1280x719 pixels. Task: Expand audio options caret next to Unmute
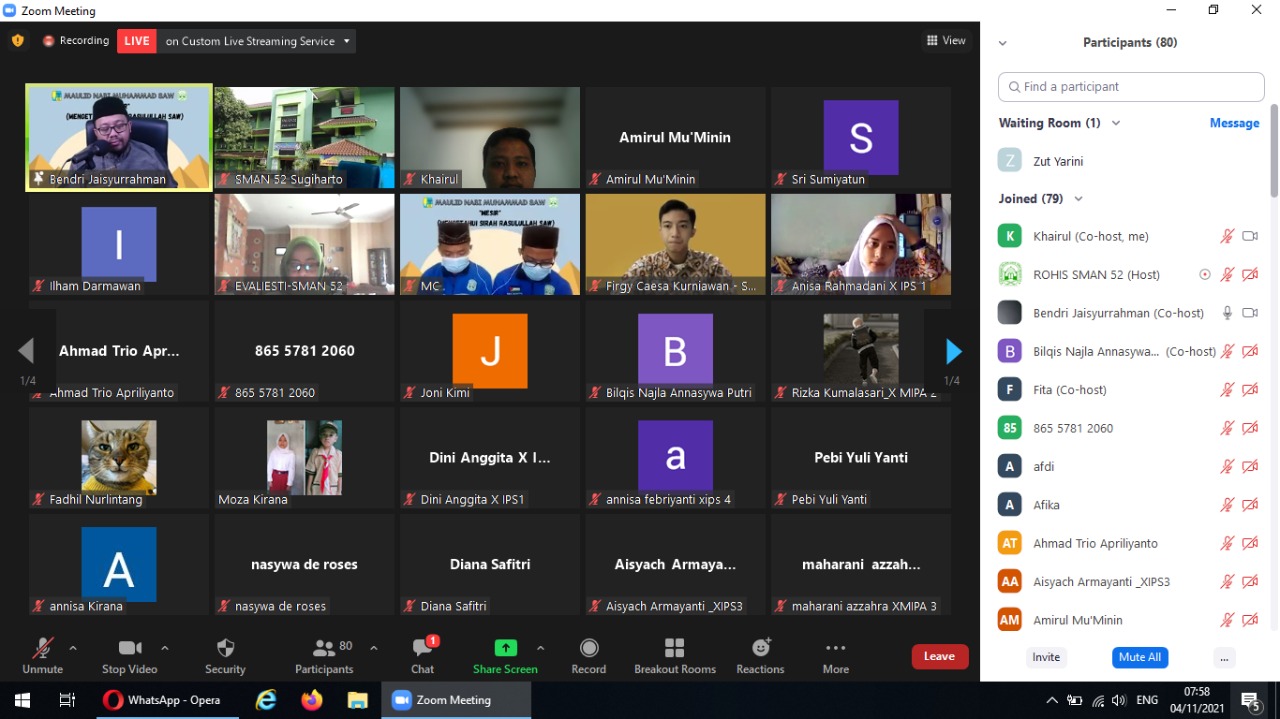[x=72, y=648]
